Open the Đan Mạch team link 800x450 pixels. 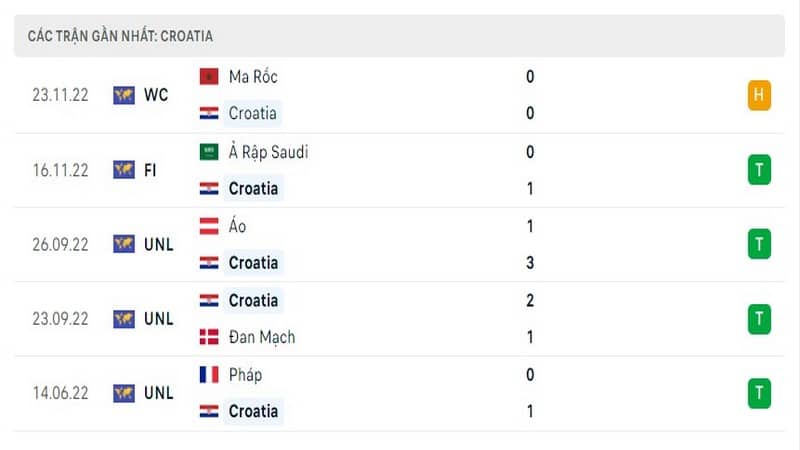point(262,337)
